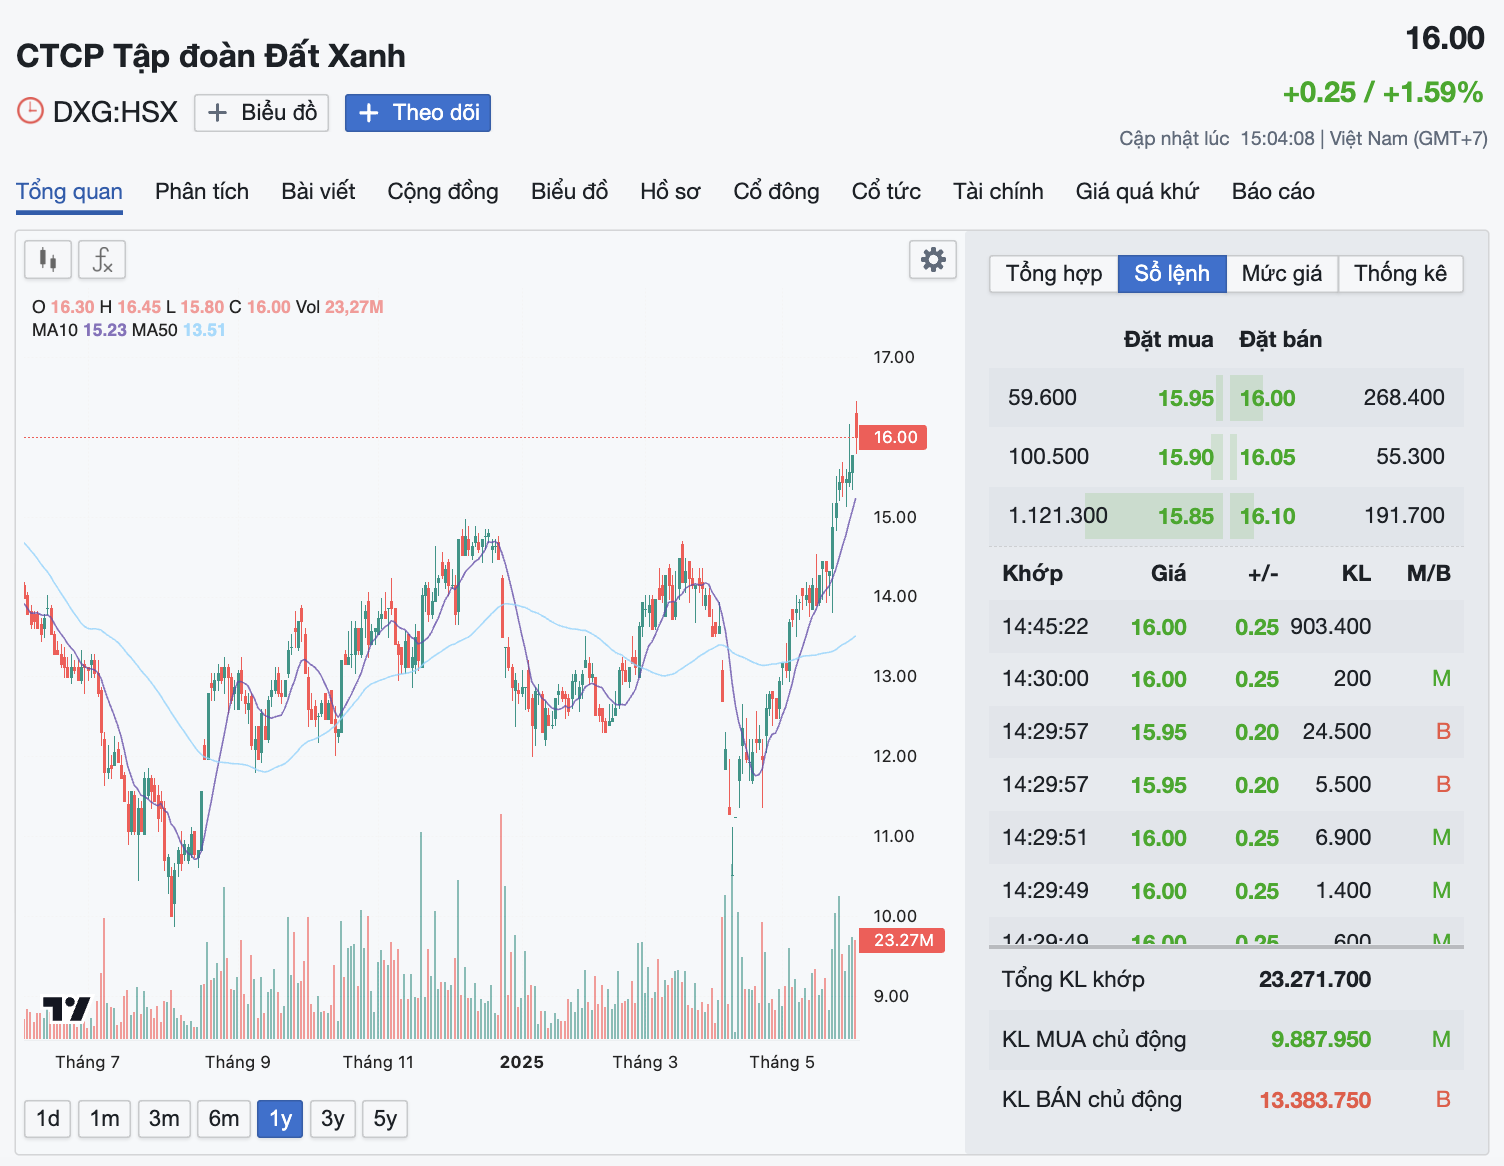The image size is (1504, 1166).
Task: Click the clock icon beside DXG:HSX
Action: [x=30, y=111]
